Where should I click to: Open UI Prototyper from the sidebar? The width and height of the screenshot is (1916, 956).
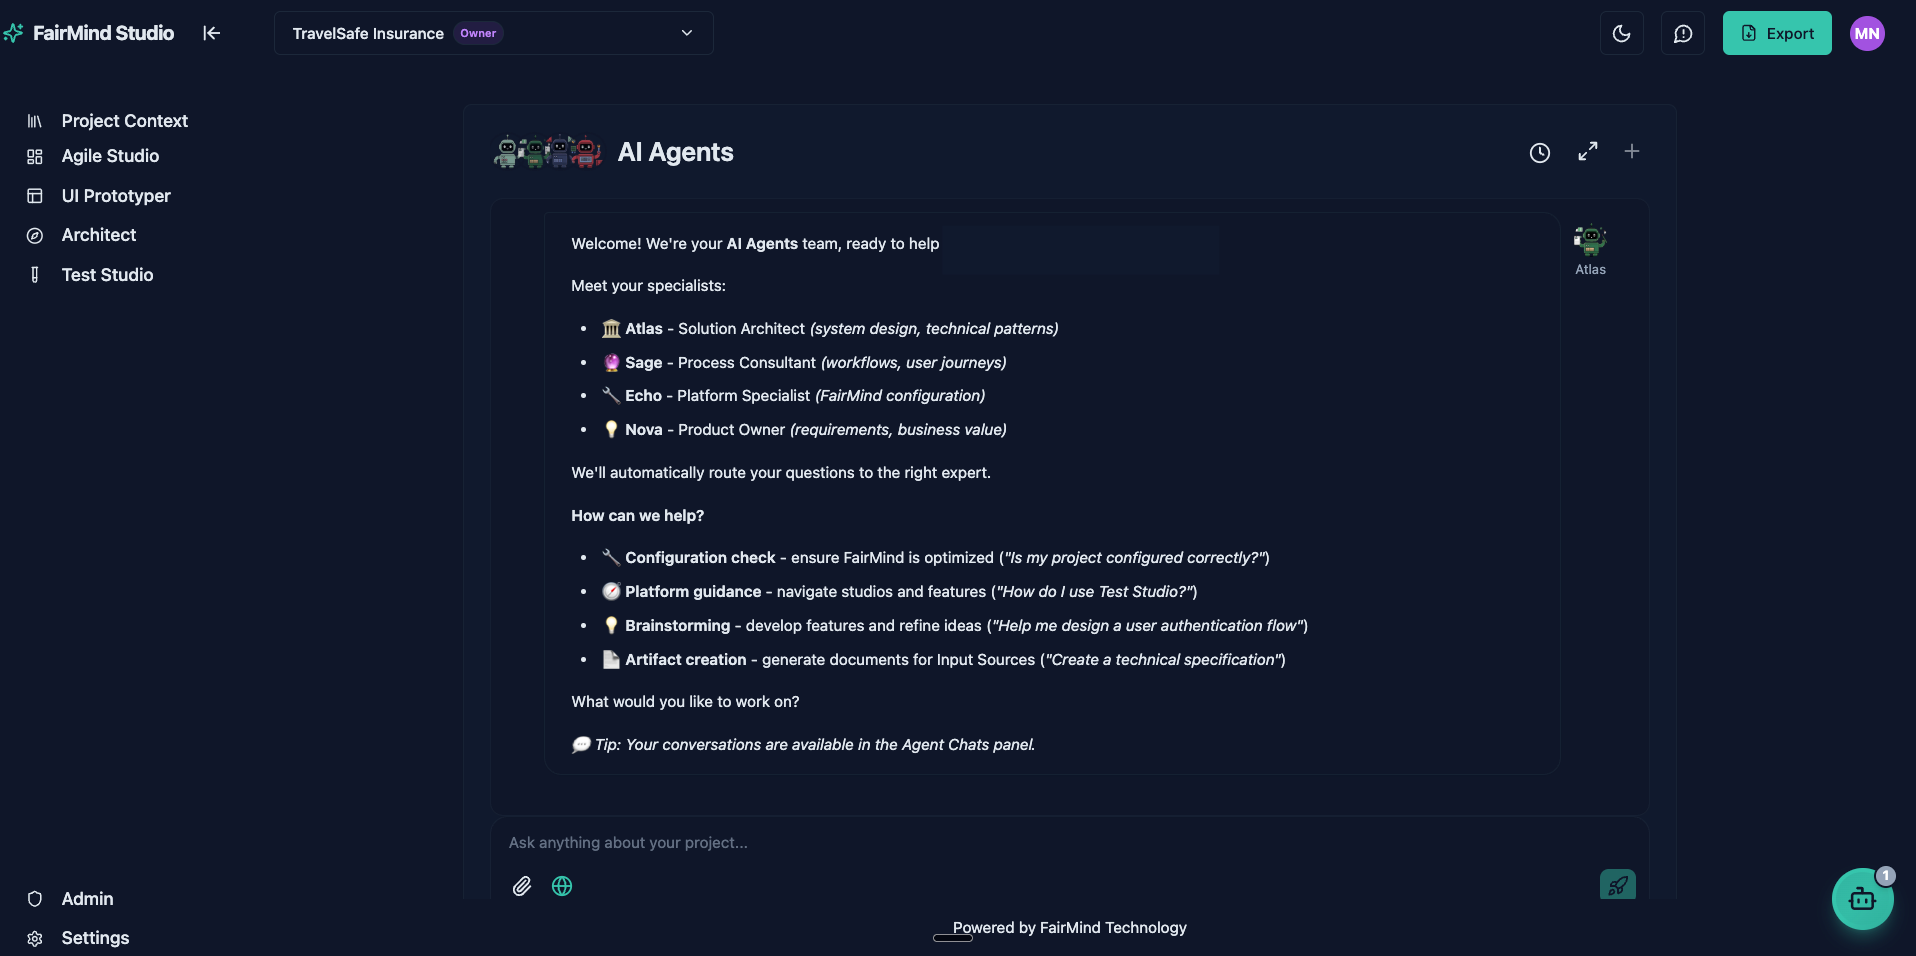(x=115, y=196)
